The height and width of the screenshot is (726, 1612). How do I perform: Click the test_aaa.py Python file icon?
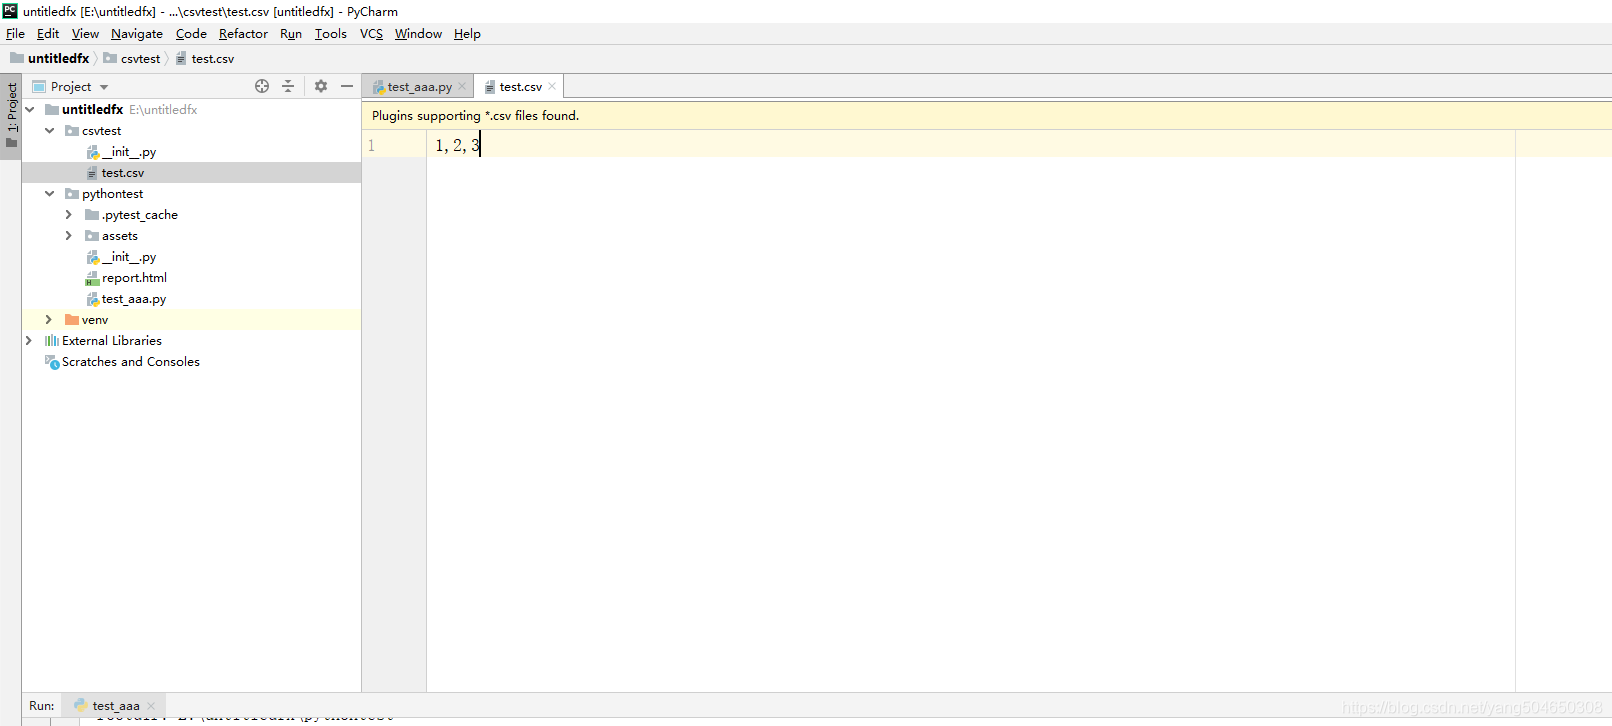click(x=92, y=299)
